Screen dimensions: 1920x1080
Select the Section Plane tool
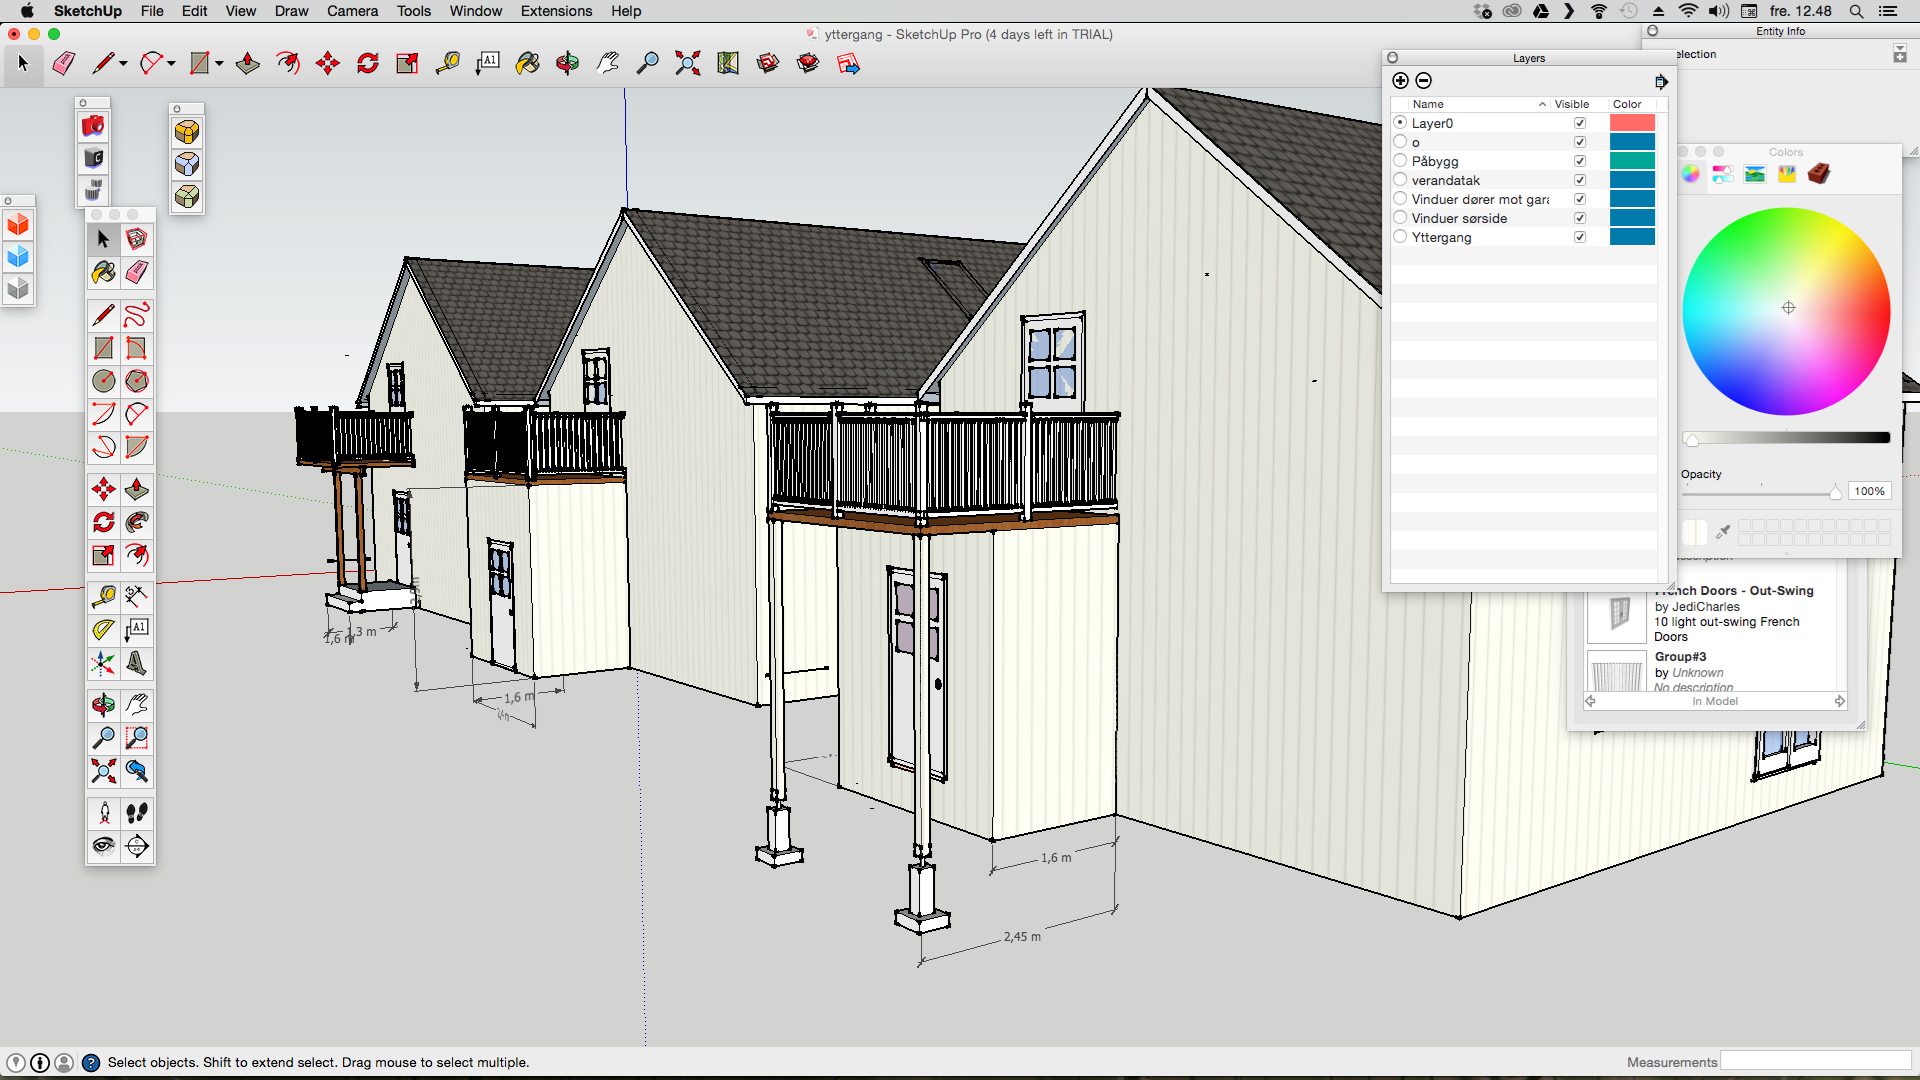tap(137, 846)
